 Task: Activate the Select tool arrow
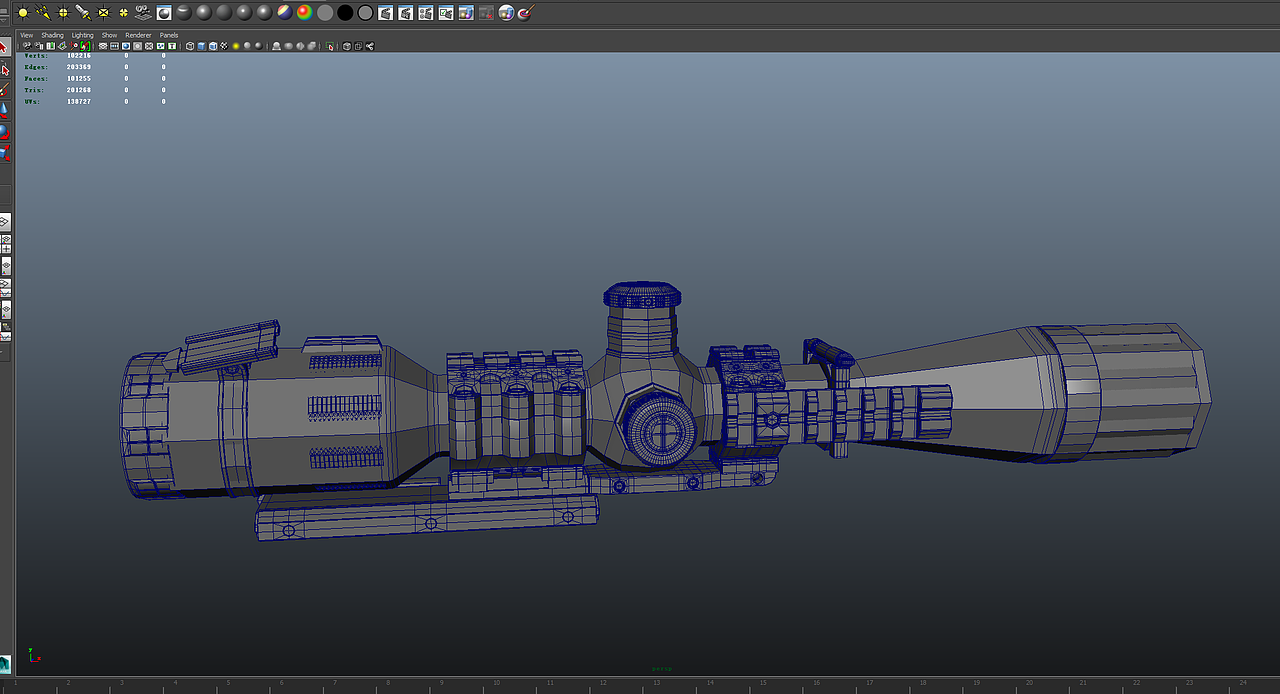tap(4, 47)
